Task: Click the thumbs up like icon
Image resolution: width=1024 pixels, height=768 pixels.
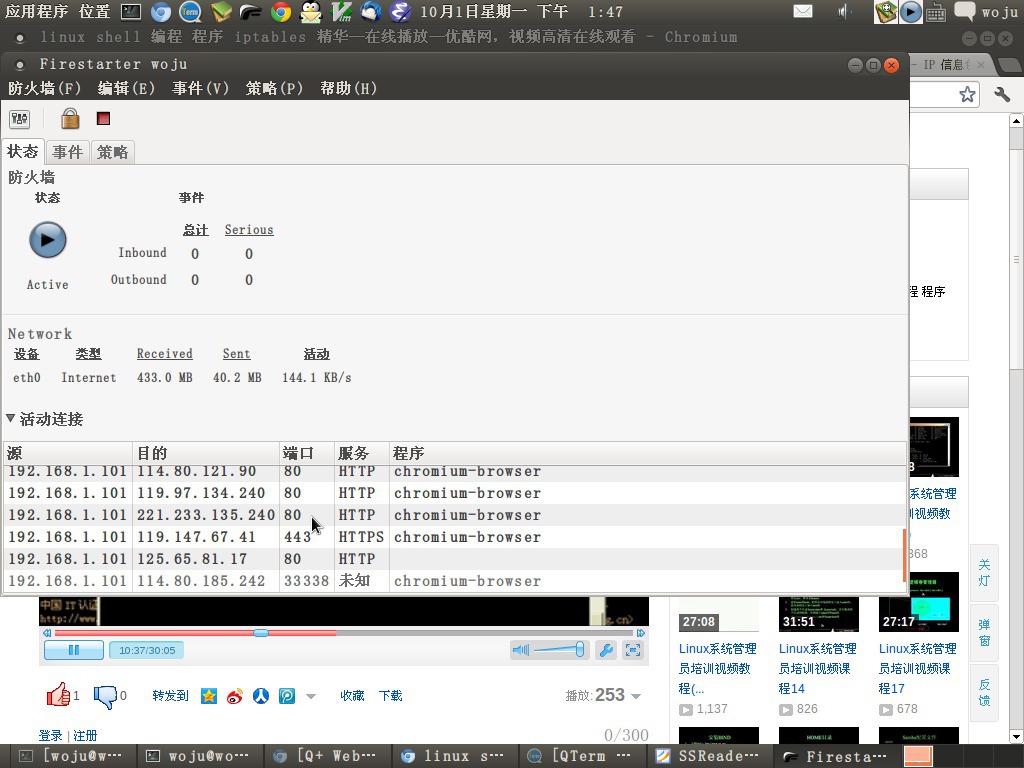Action: click(x=58, y=694)
